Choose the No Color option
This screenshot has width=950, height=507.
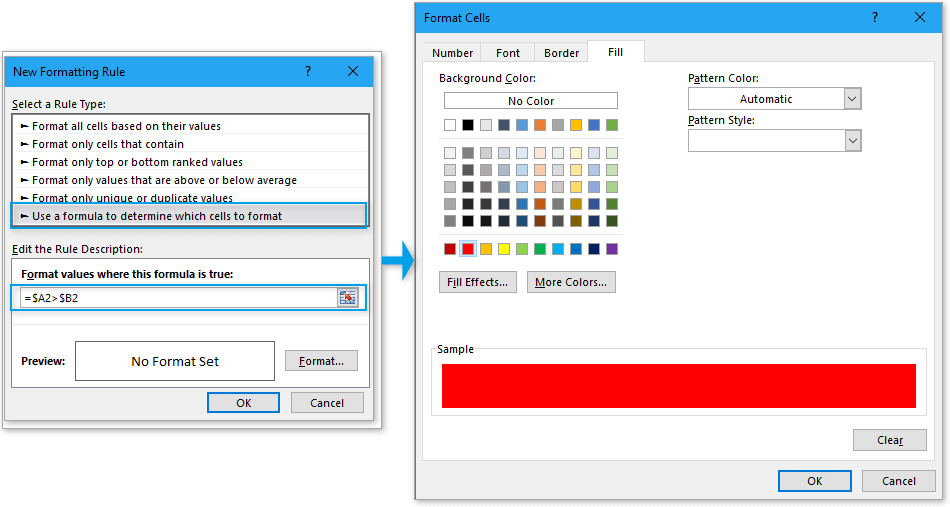pyautogui.click(x=530, y=101)
